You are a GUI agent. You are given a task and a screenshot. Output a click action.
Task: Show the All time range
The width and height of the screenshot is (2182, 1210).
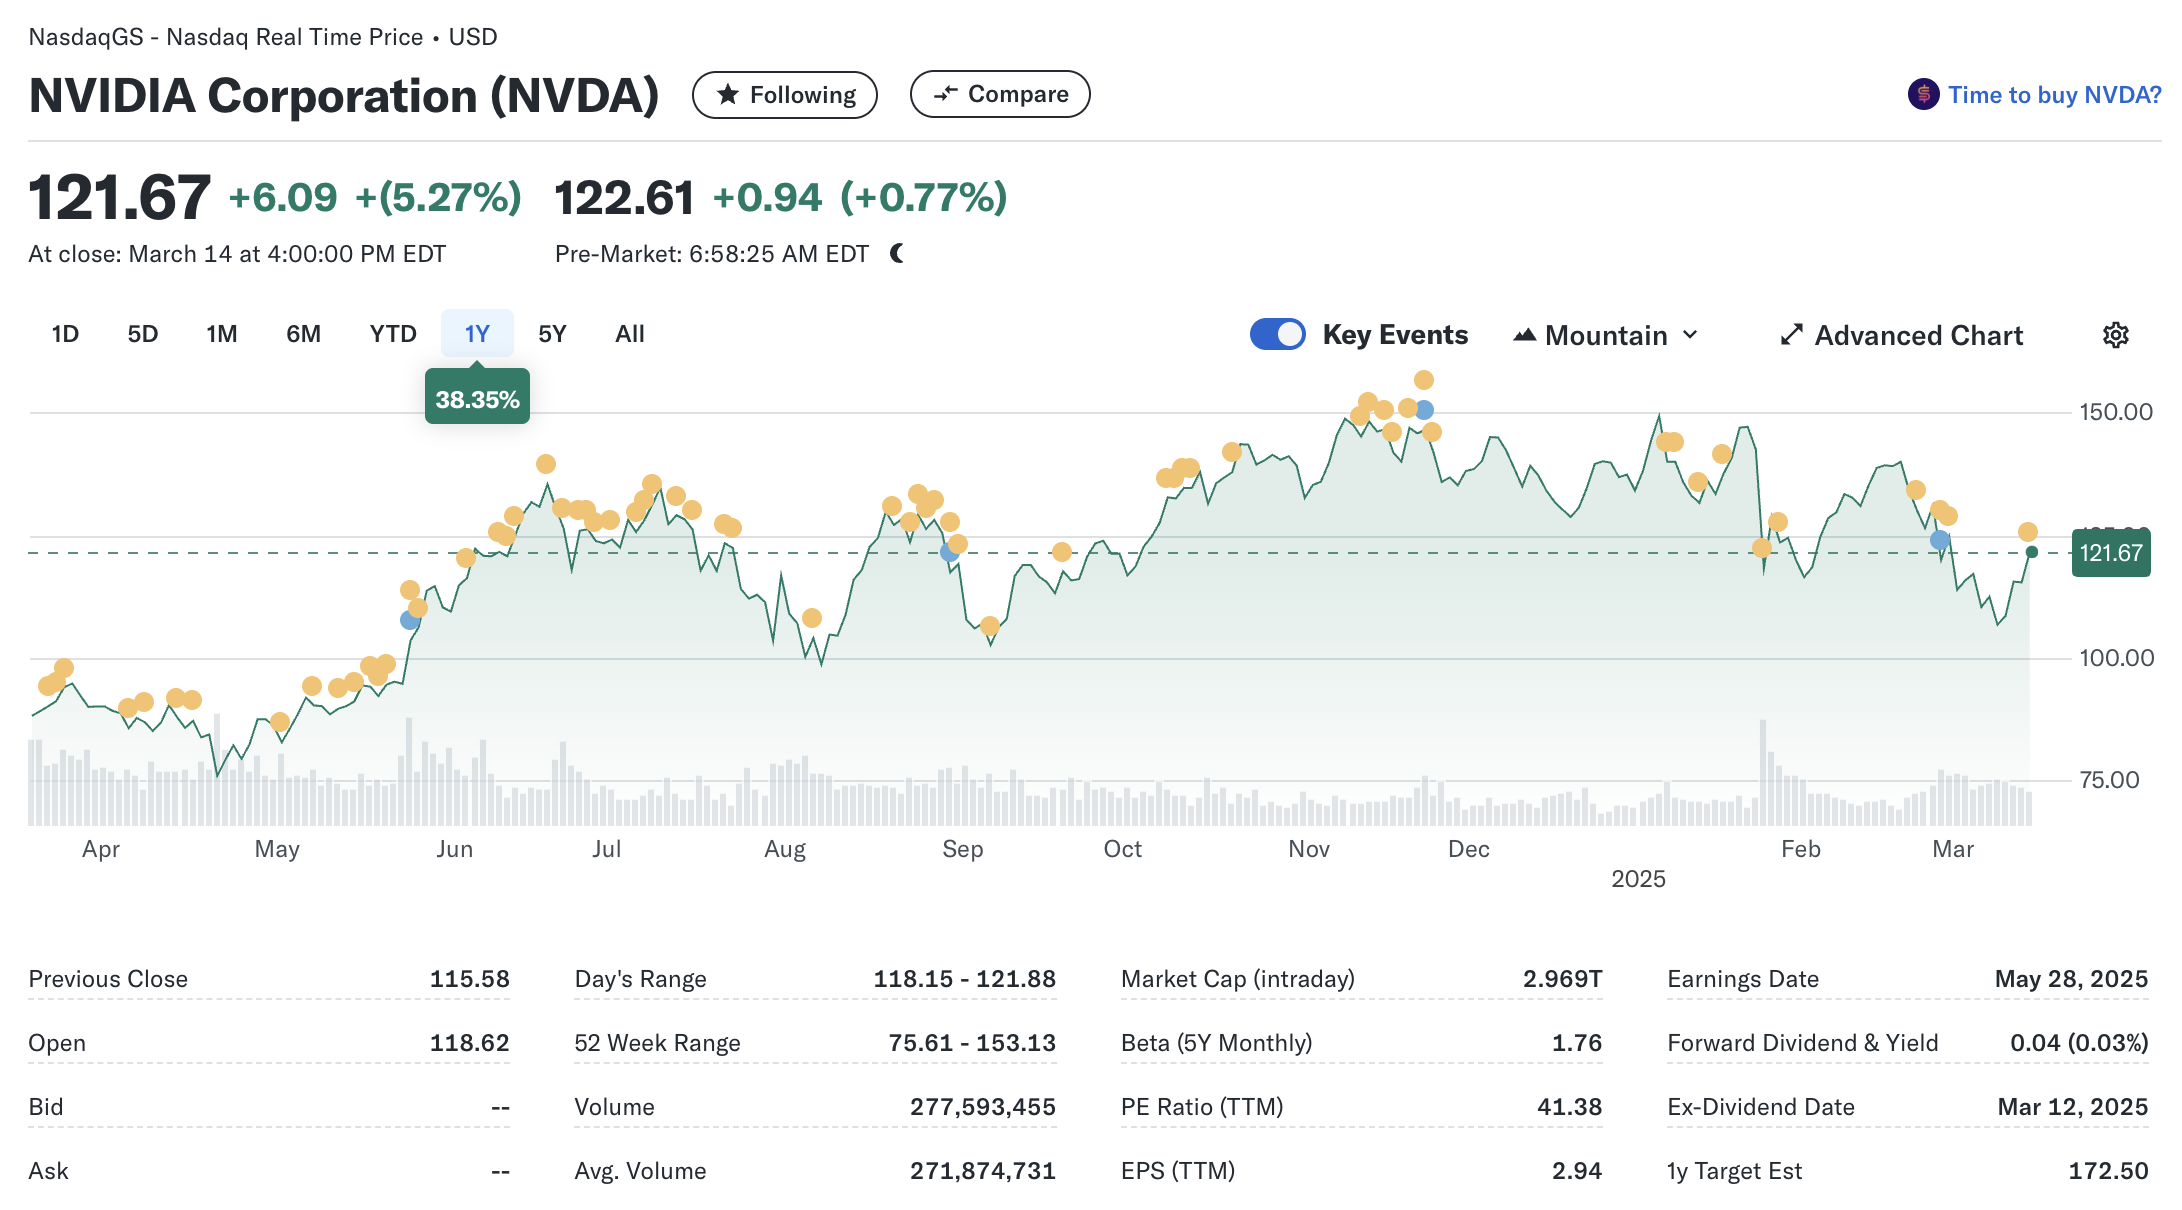point(629,334)
